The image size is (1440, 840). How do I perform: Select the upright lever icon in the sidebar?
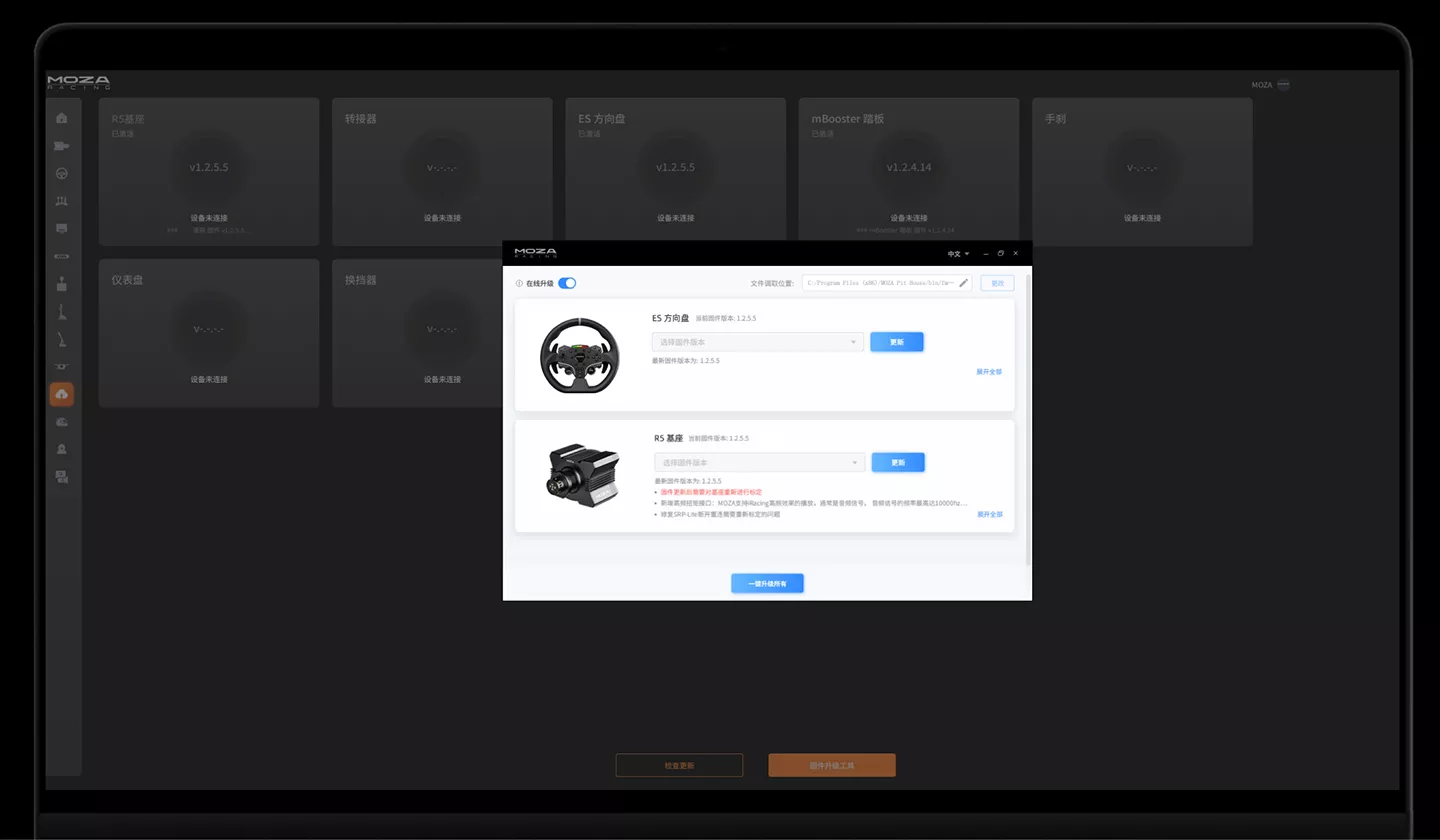(62, 311)
